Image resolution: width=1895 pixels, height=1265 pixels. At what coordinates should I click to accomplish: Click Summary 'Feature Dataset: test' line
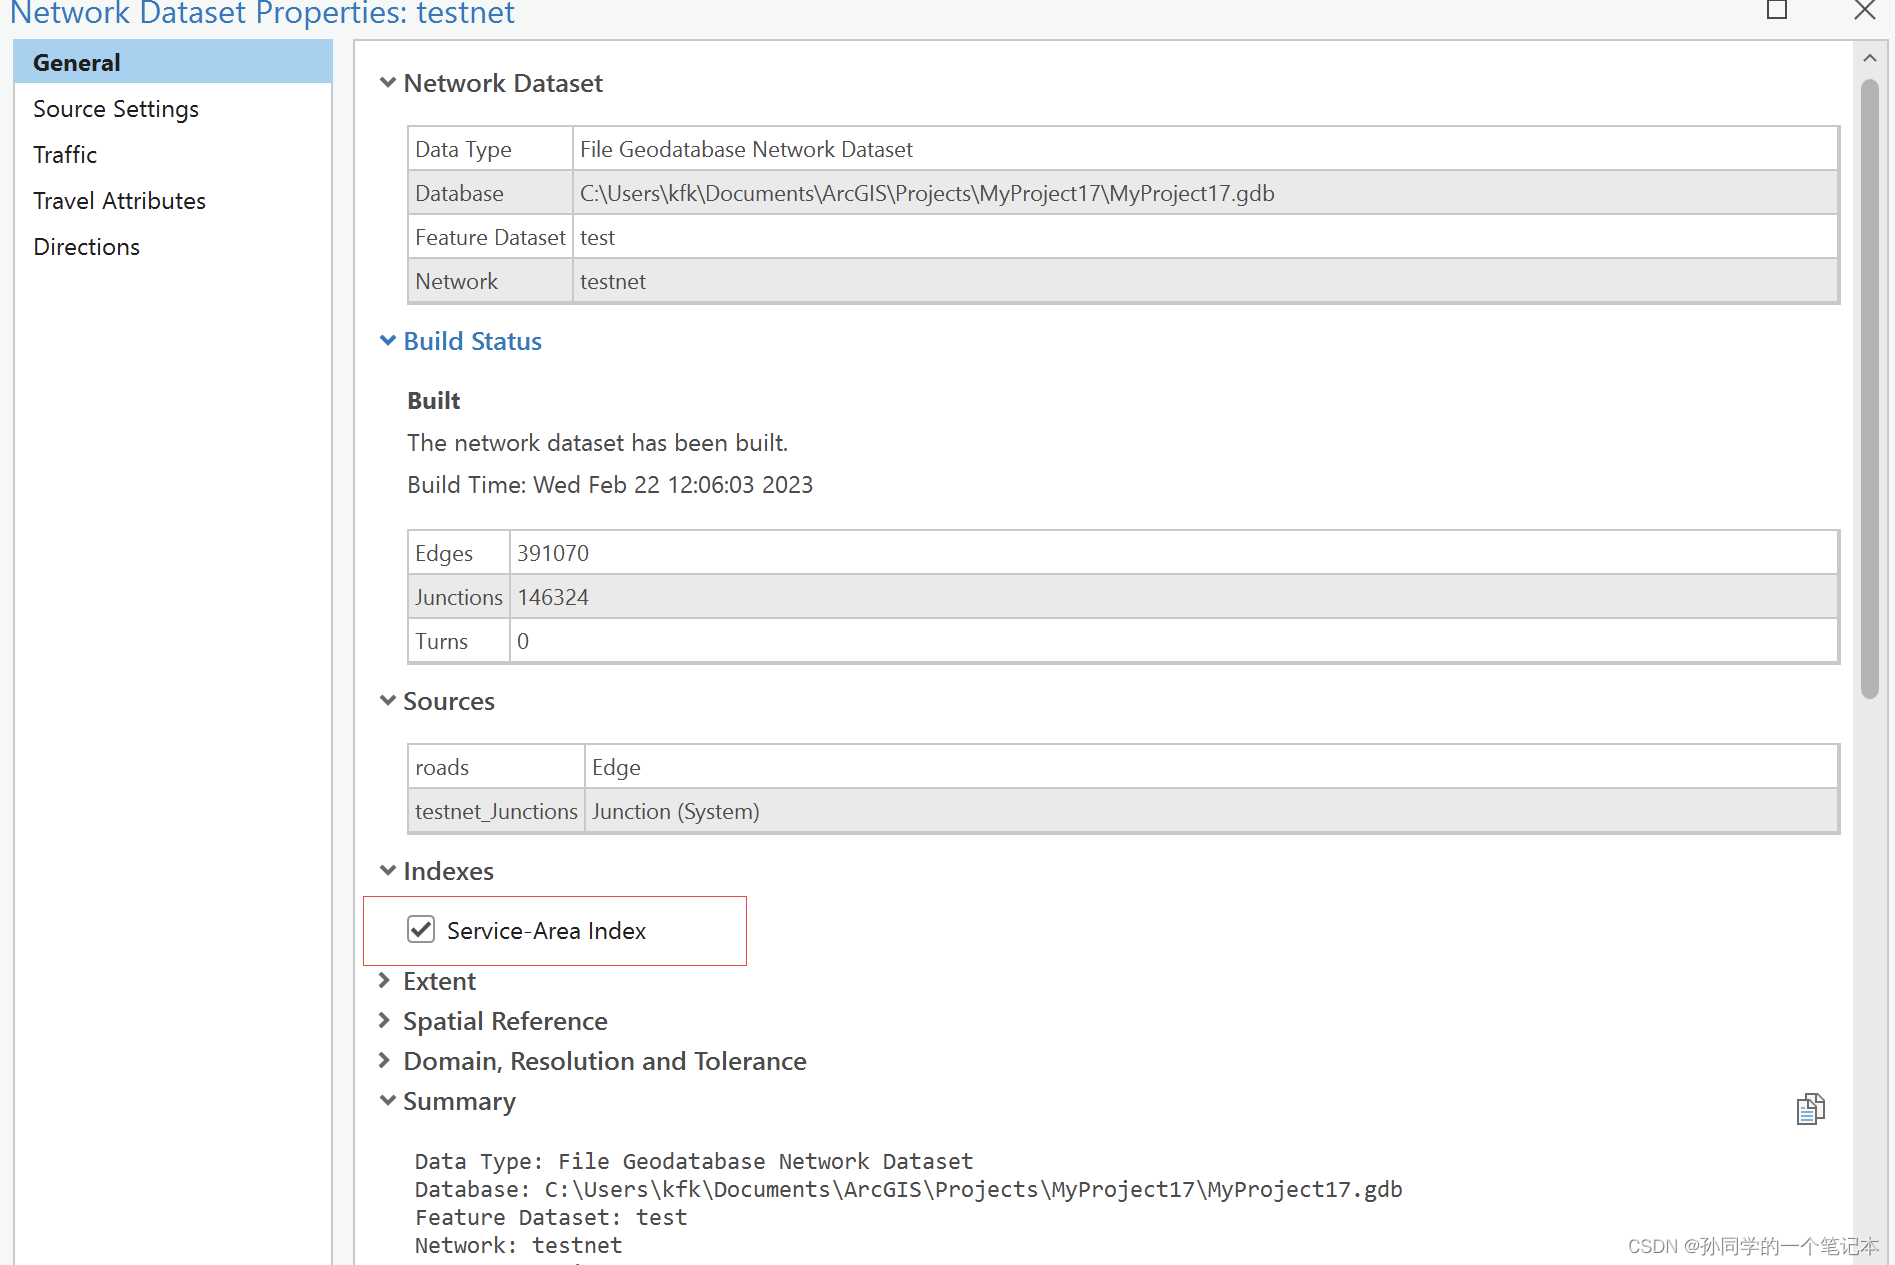(x=551, y=1217)
